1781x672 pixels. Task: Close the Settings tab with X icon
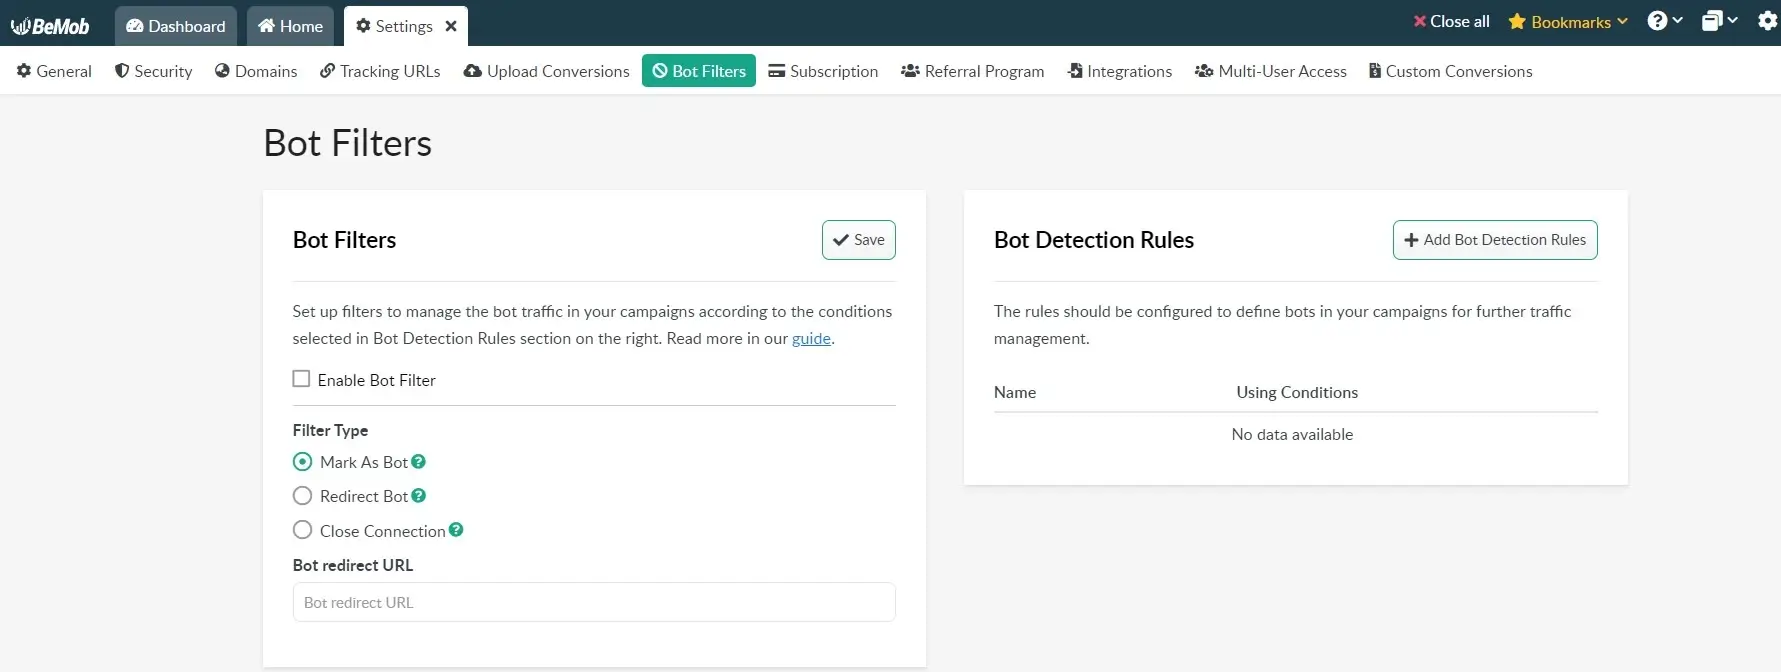tap(451, 26)
